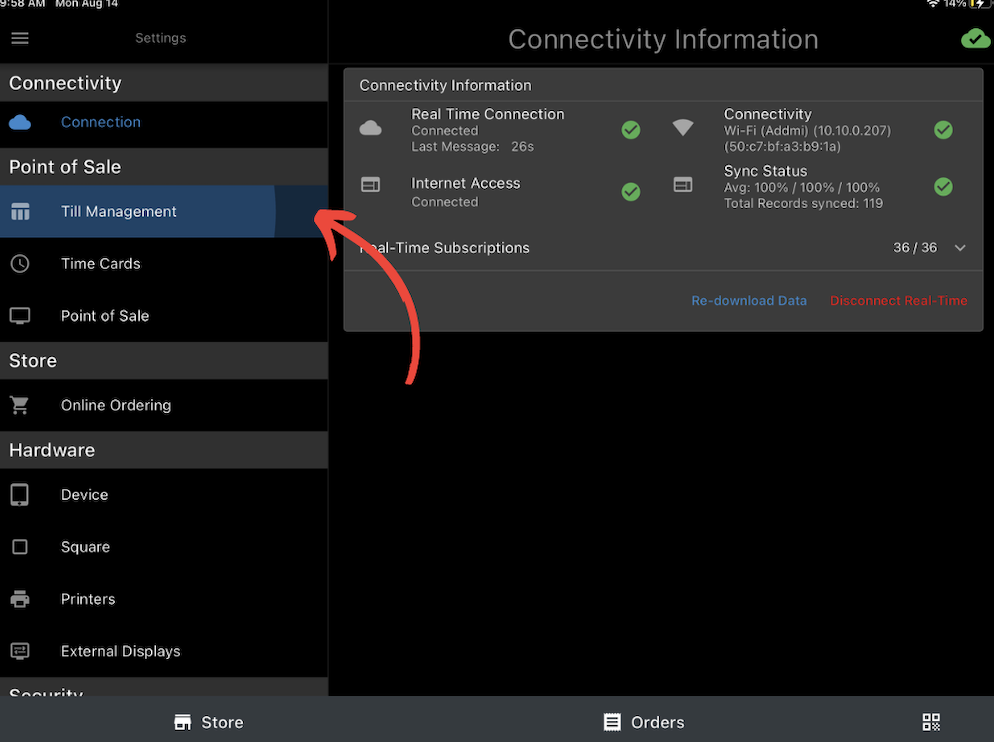This screenshot has height=742, width=994.
Task: Open Square hardware settings
Action: coord(164,547)
